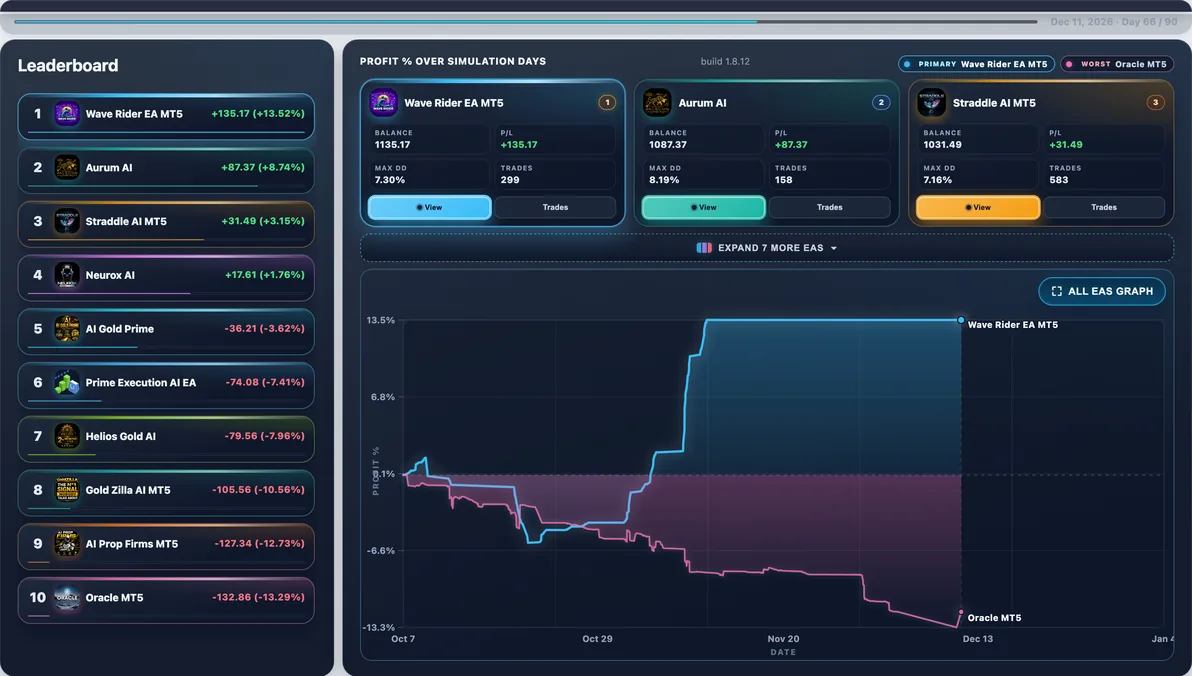Select Gold Zilla AI MT5 loss -105.56
Image resolution: width=1192 pixels, height=676 pixels.
(258, 490)
